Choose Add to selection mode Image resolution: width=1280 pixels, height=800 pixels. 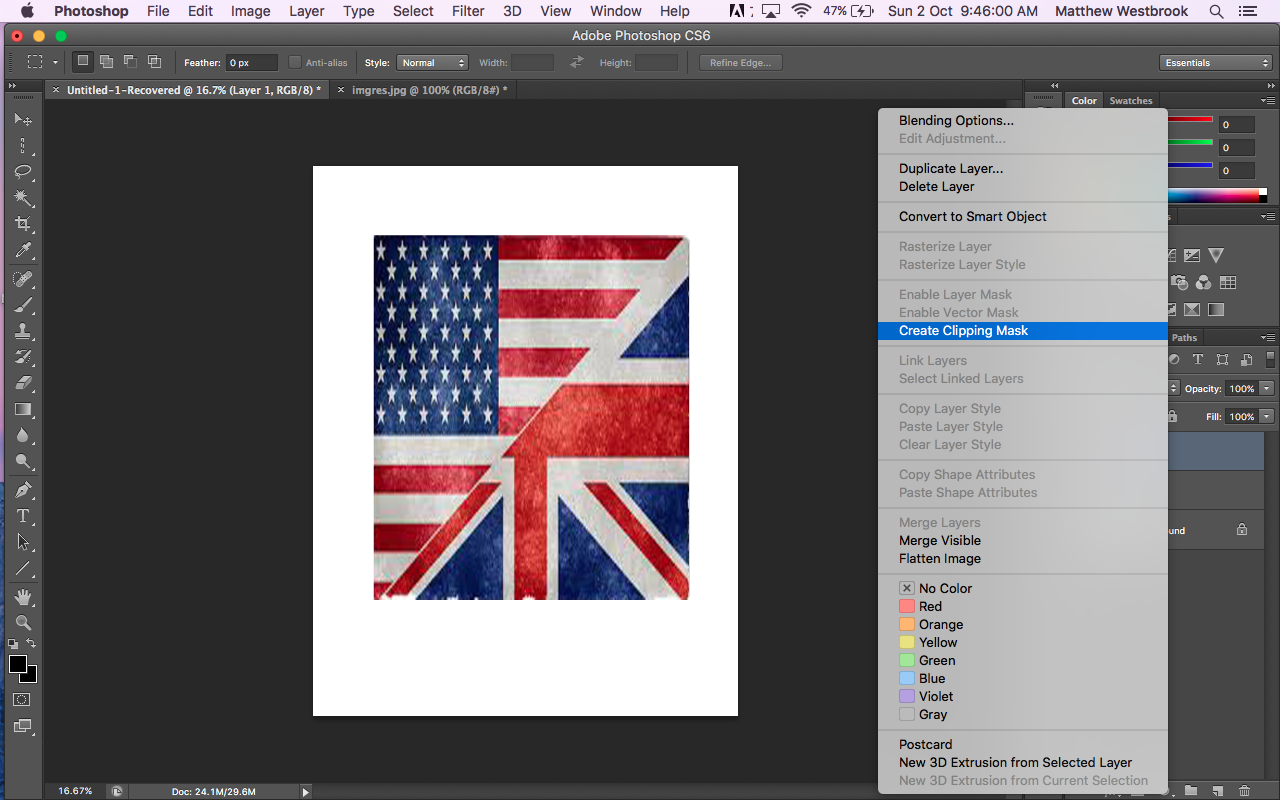click(x=107, y=62)
